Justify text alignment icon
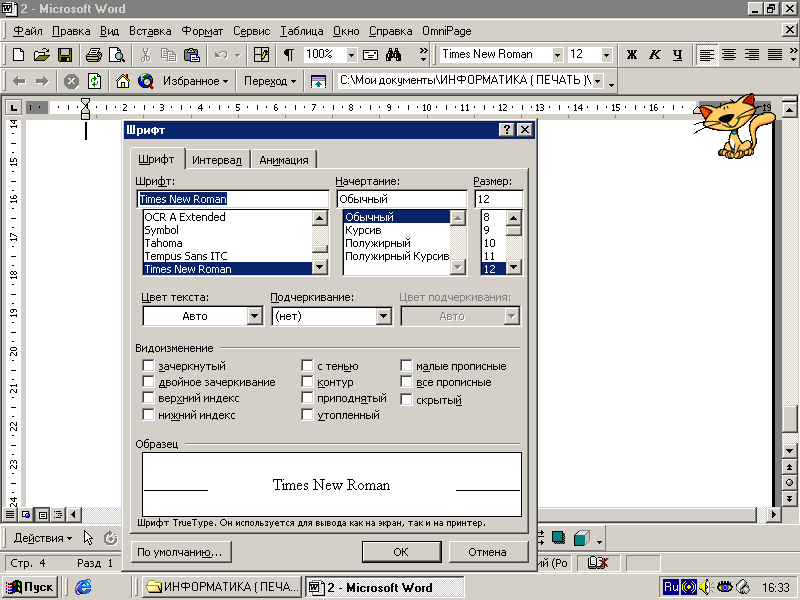 (775, 55)
